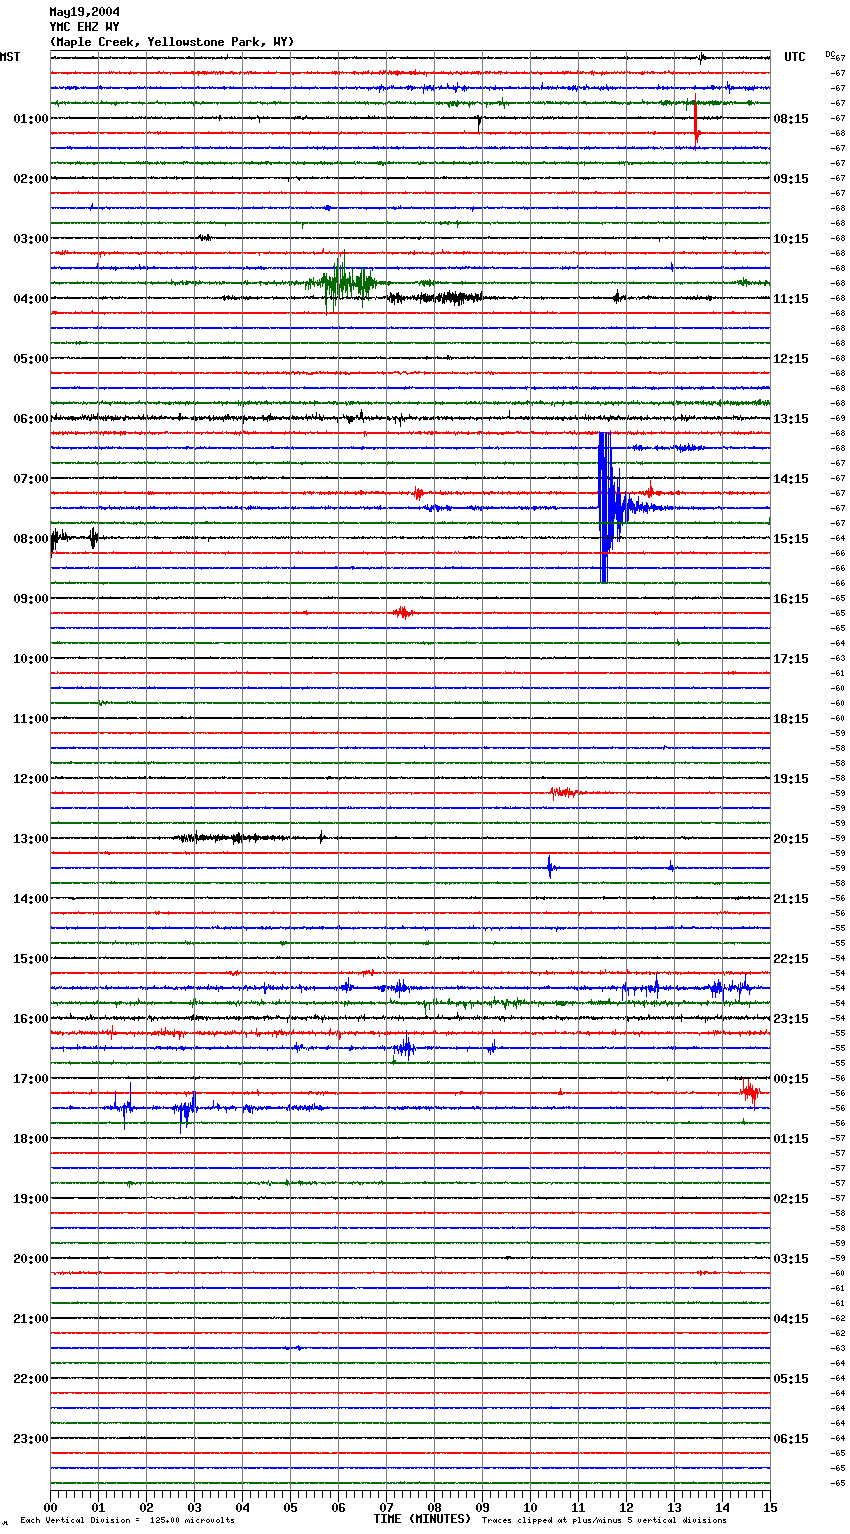Click the 15 minute tick label on the bottom axis

tap(770, 1507)
